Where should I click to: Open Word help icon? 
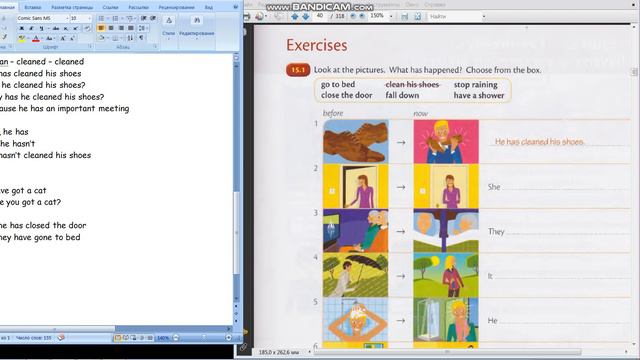coord(236,7)
